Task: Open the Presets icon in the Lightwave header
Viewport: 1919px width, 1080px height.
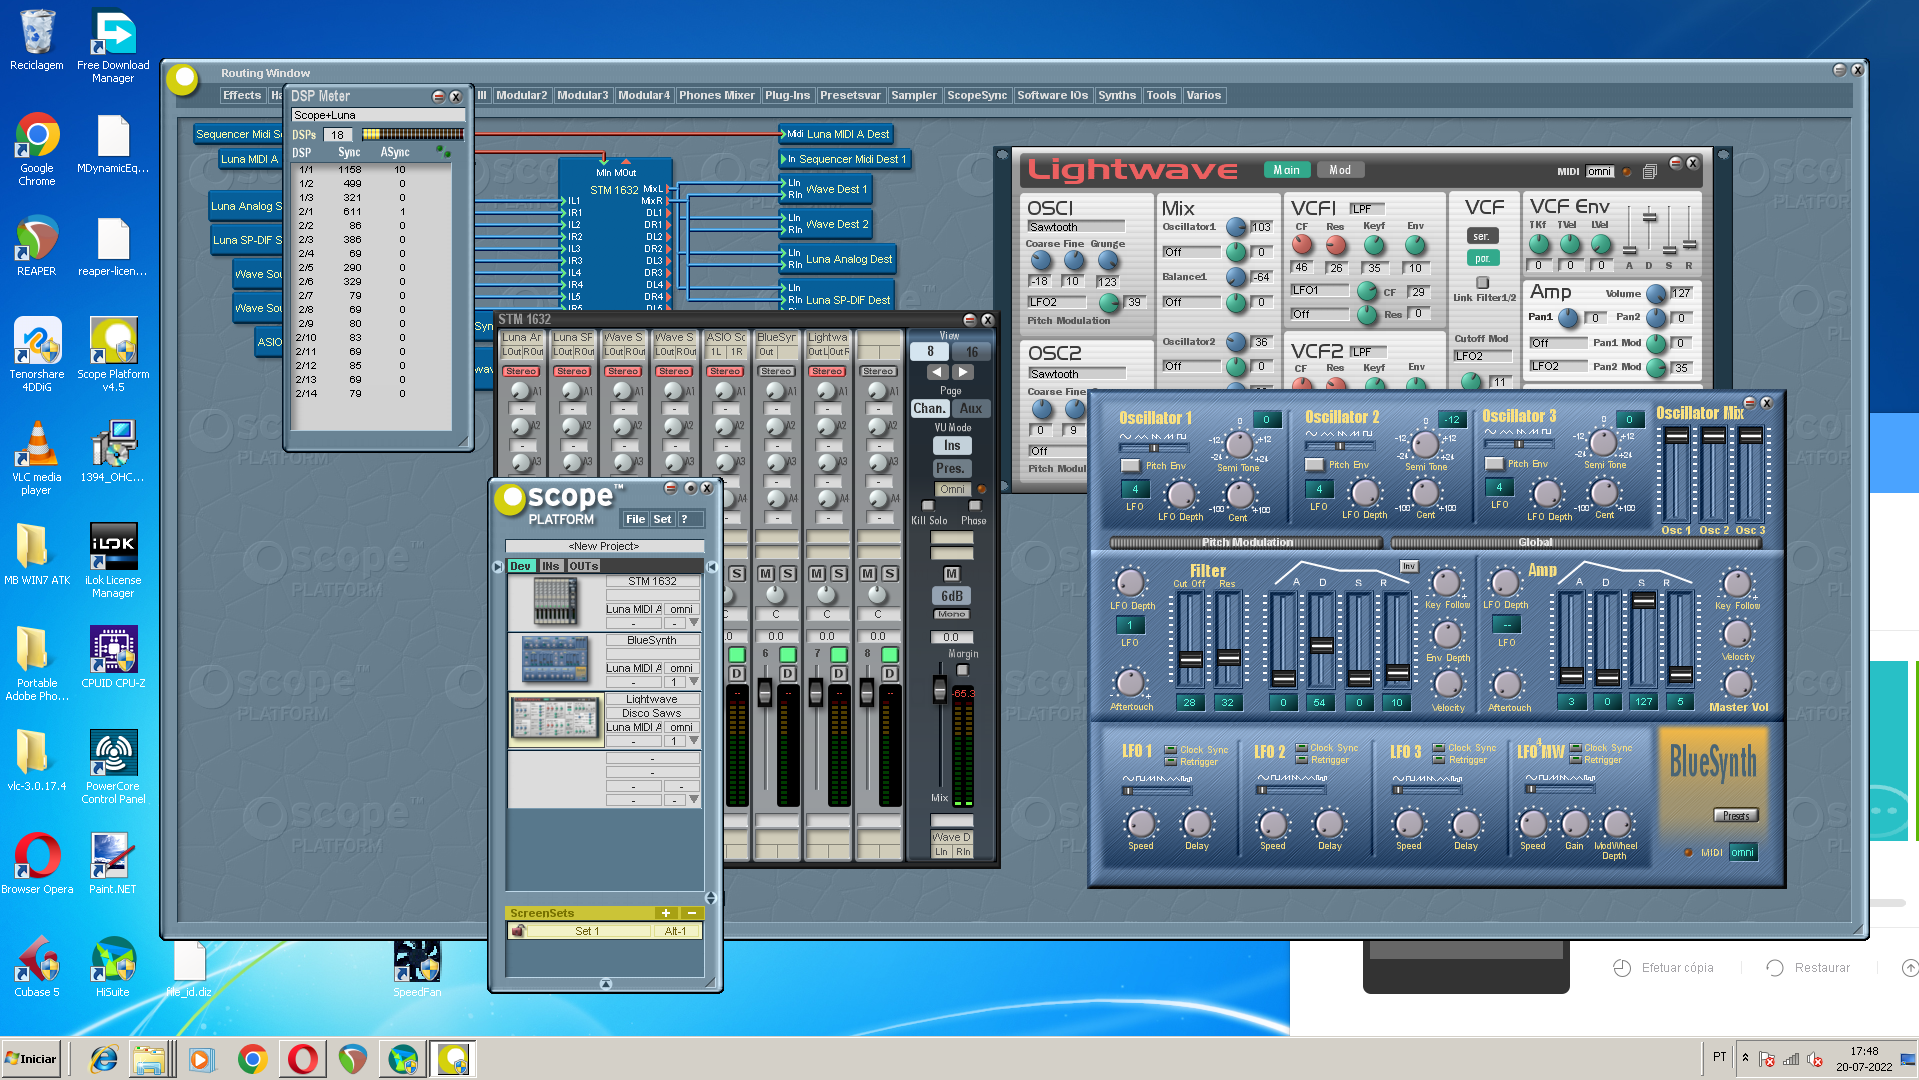Action: pos(1650,171)
